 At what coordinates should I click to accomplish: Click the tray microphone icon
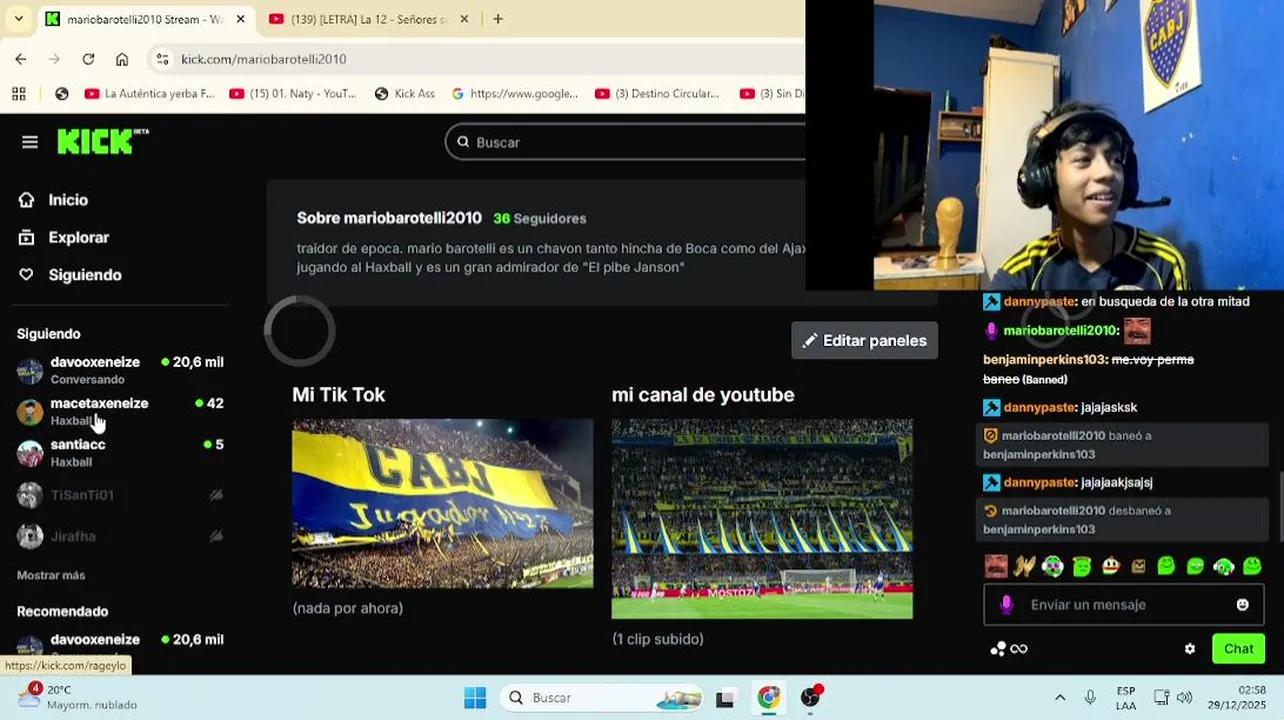pos(1090,697)
